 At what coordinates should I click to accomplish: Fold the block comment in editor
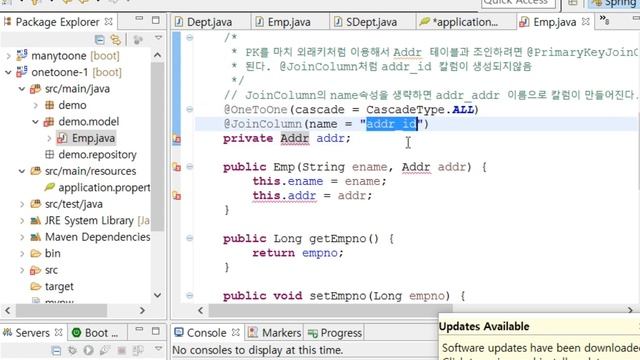189,38
